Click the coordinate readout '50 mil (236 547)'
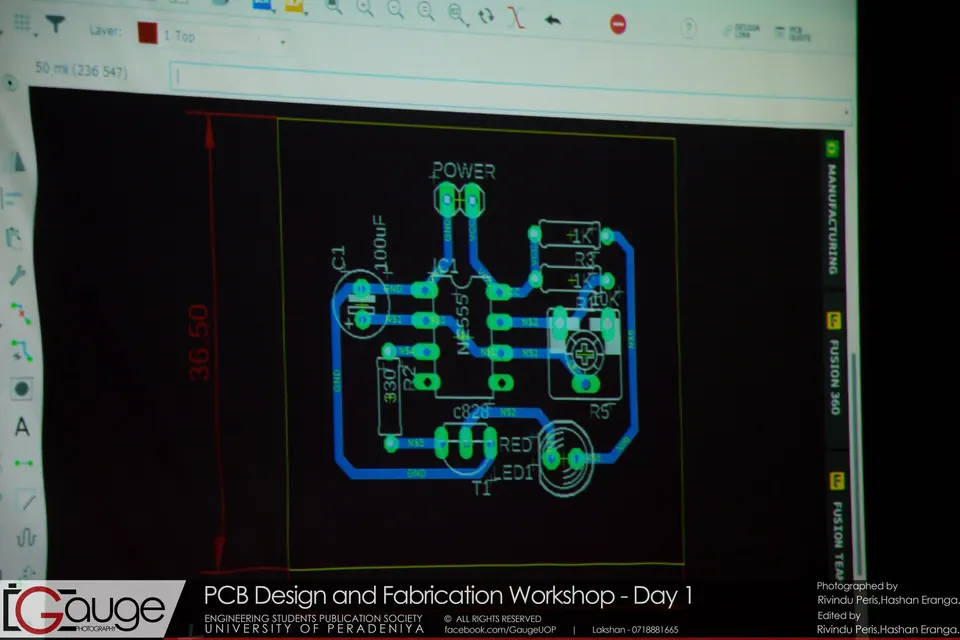 (x=81, y=70)
